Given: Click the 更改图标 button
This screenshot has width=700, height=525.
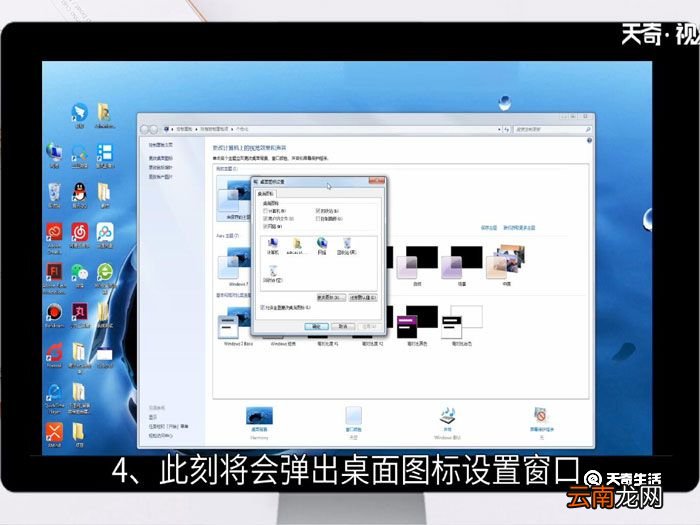Looking at the screenshot, I should (x=331, y=297).
